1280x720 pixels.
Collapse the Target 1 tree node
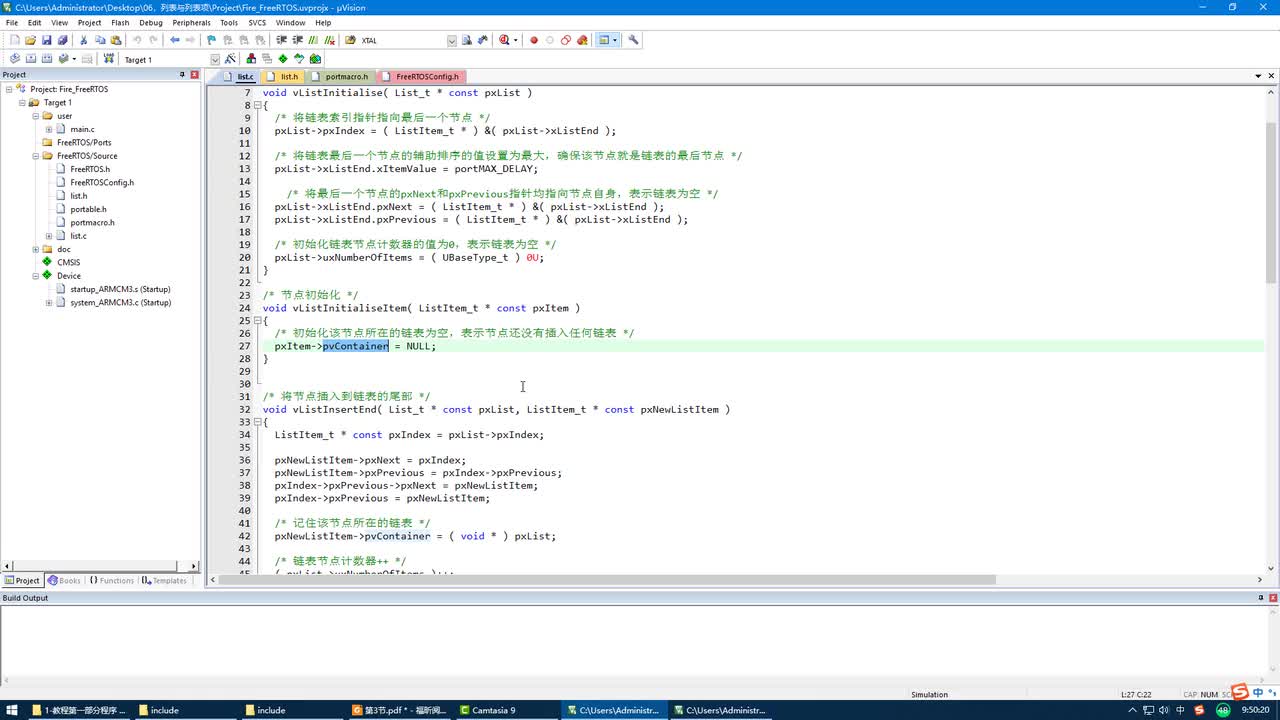pos(22,102)
